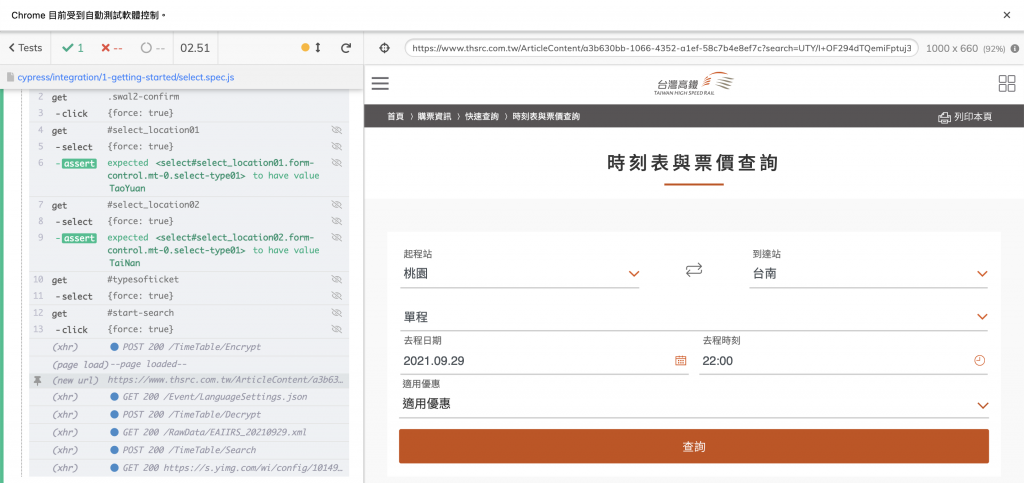Open the 到達站 dropdown showing 台南
The width and height of the screenshot is (1024, 483).
pos(869,273)
